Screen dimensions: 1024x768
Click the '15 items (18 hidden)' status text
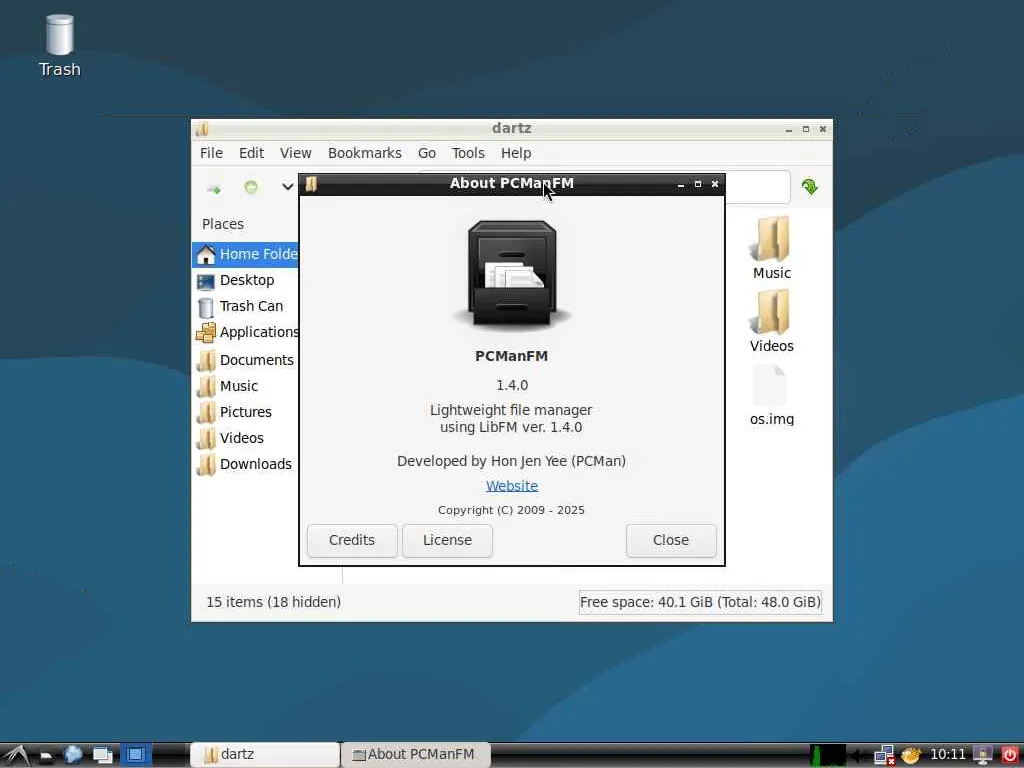coord(274,602)
